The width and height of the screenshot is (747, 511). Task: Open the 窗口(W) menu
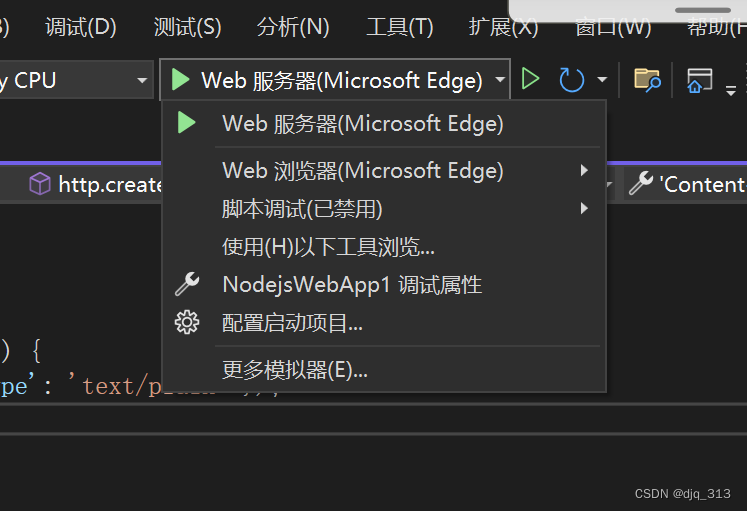(x=613, y=27)
